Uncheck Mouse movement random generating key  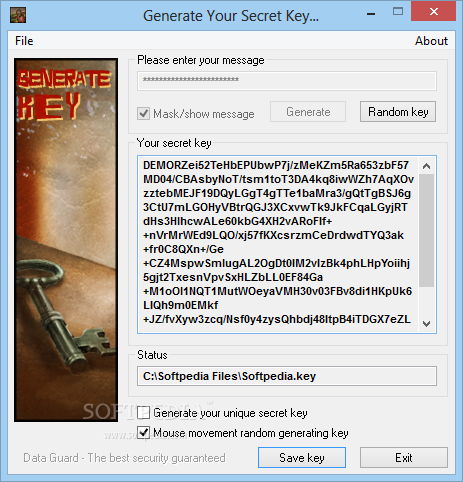coord(144,433)
